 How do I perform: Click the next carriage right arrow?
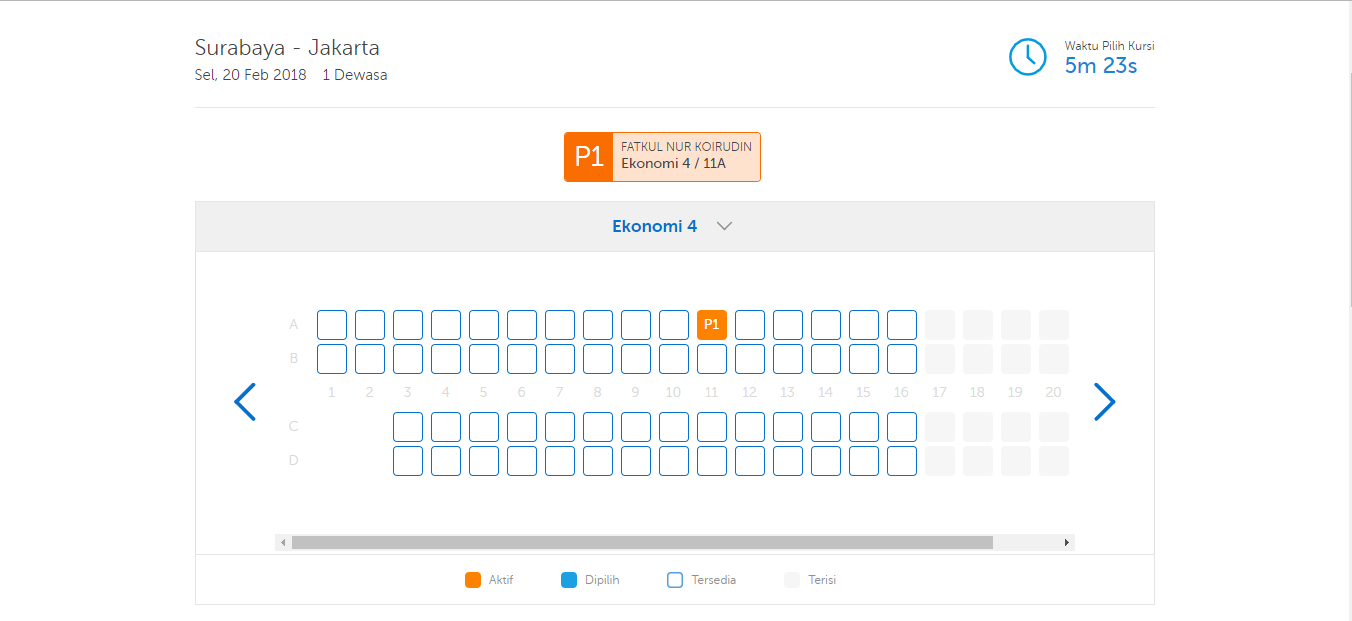(1104, 401)
